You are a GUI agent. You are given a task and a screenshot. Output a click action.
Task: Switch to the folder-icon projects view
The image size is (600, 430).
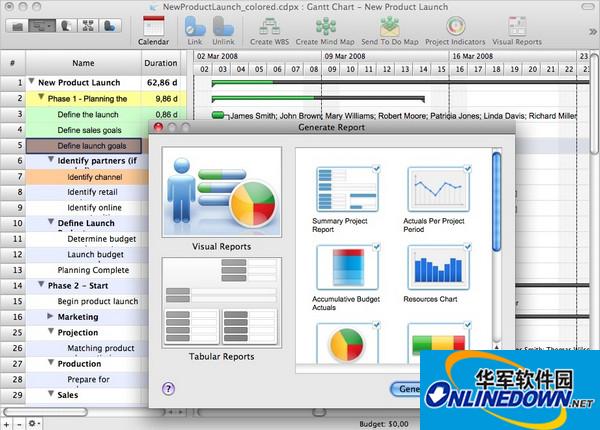17,26
